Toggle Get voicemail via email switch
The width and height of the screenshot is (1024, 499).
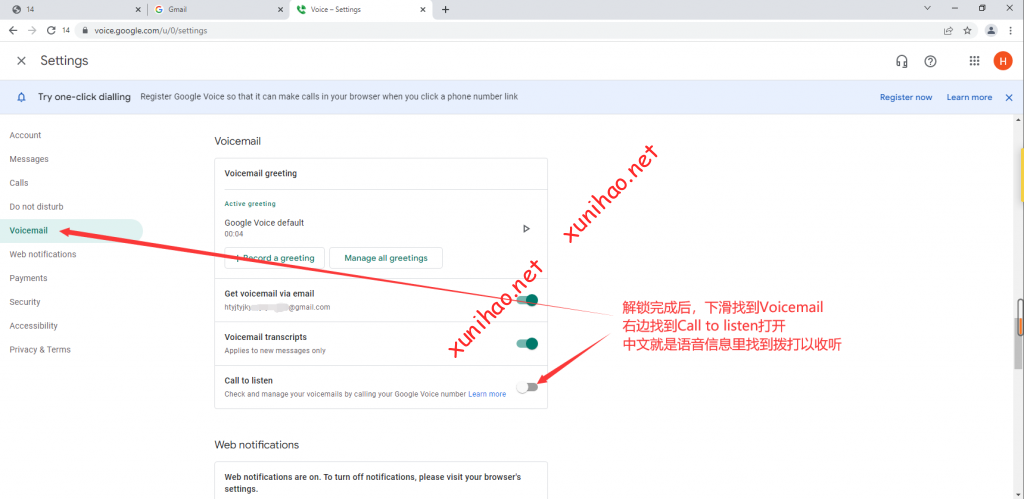click(x=527, y=300)
